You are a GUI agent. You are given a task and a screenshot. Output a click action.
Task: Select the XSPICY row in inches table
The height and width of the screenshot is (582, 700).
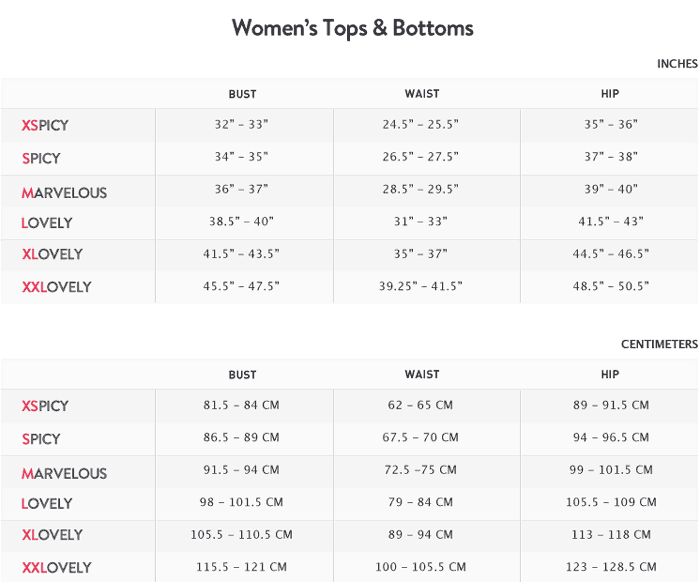coord(45,126)
